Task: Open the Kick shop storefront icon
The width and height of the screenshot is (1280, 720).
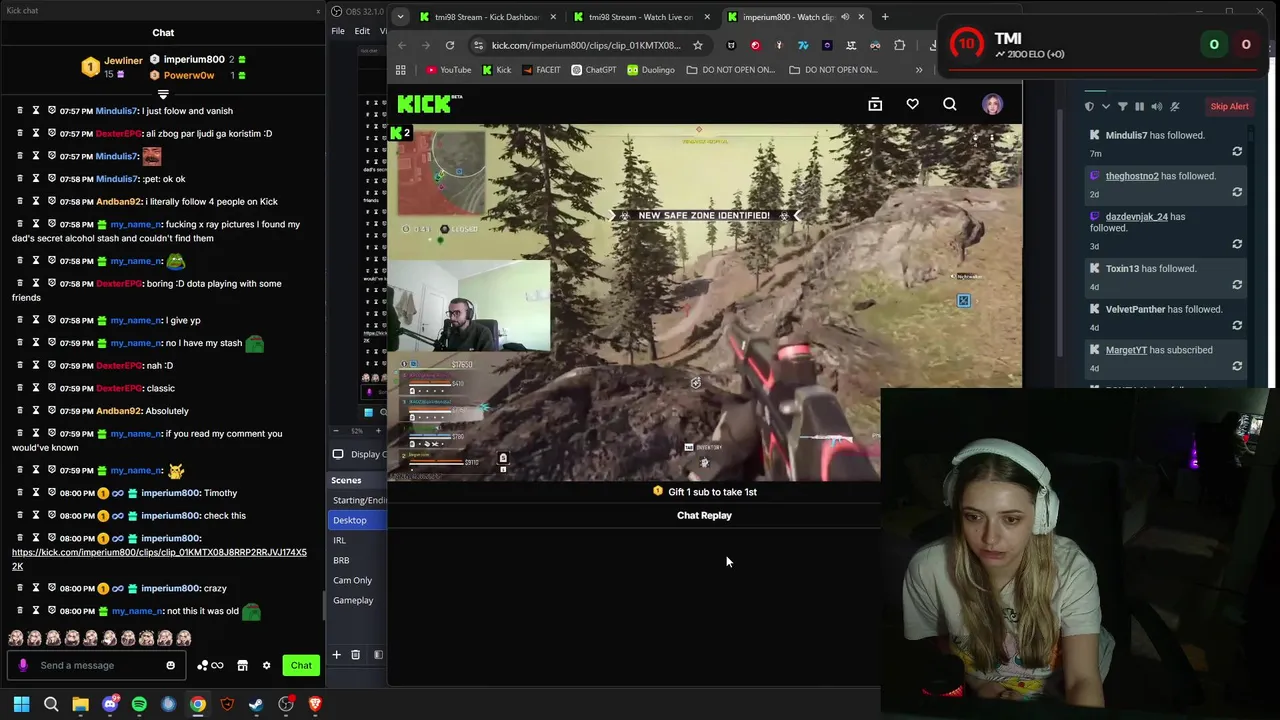Action: 242,665
